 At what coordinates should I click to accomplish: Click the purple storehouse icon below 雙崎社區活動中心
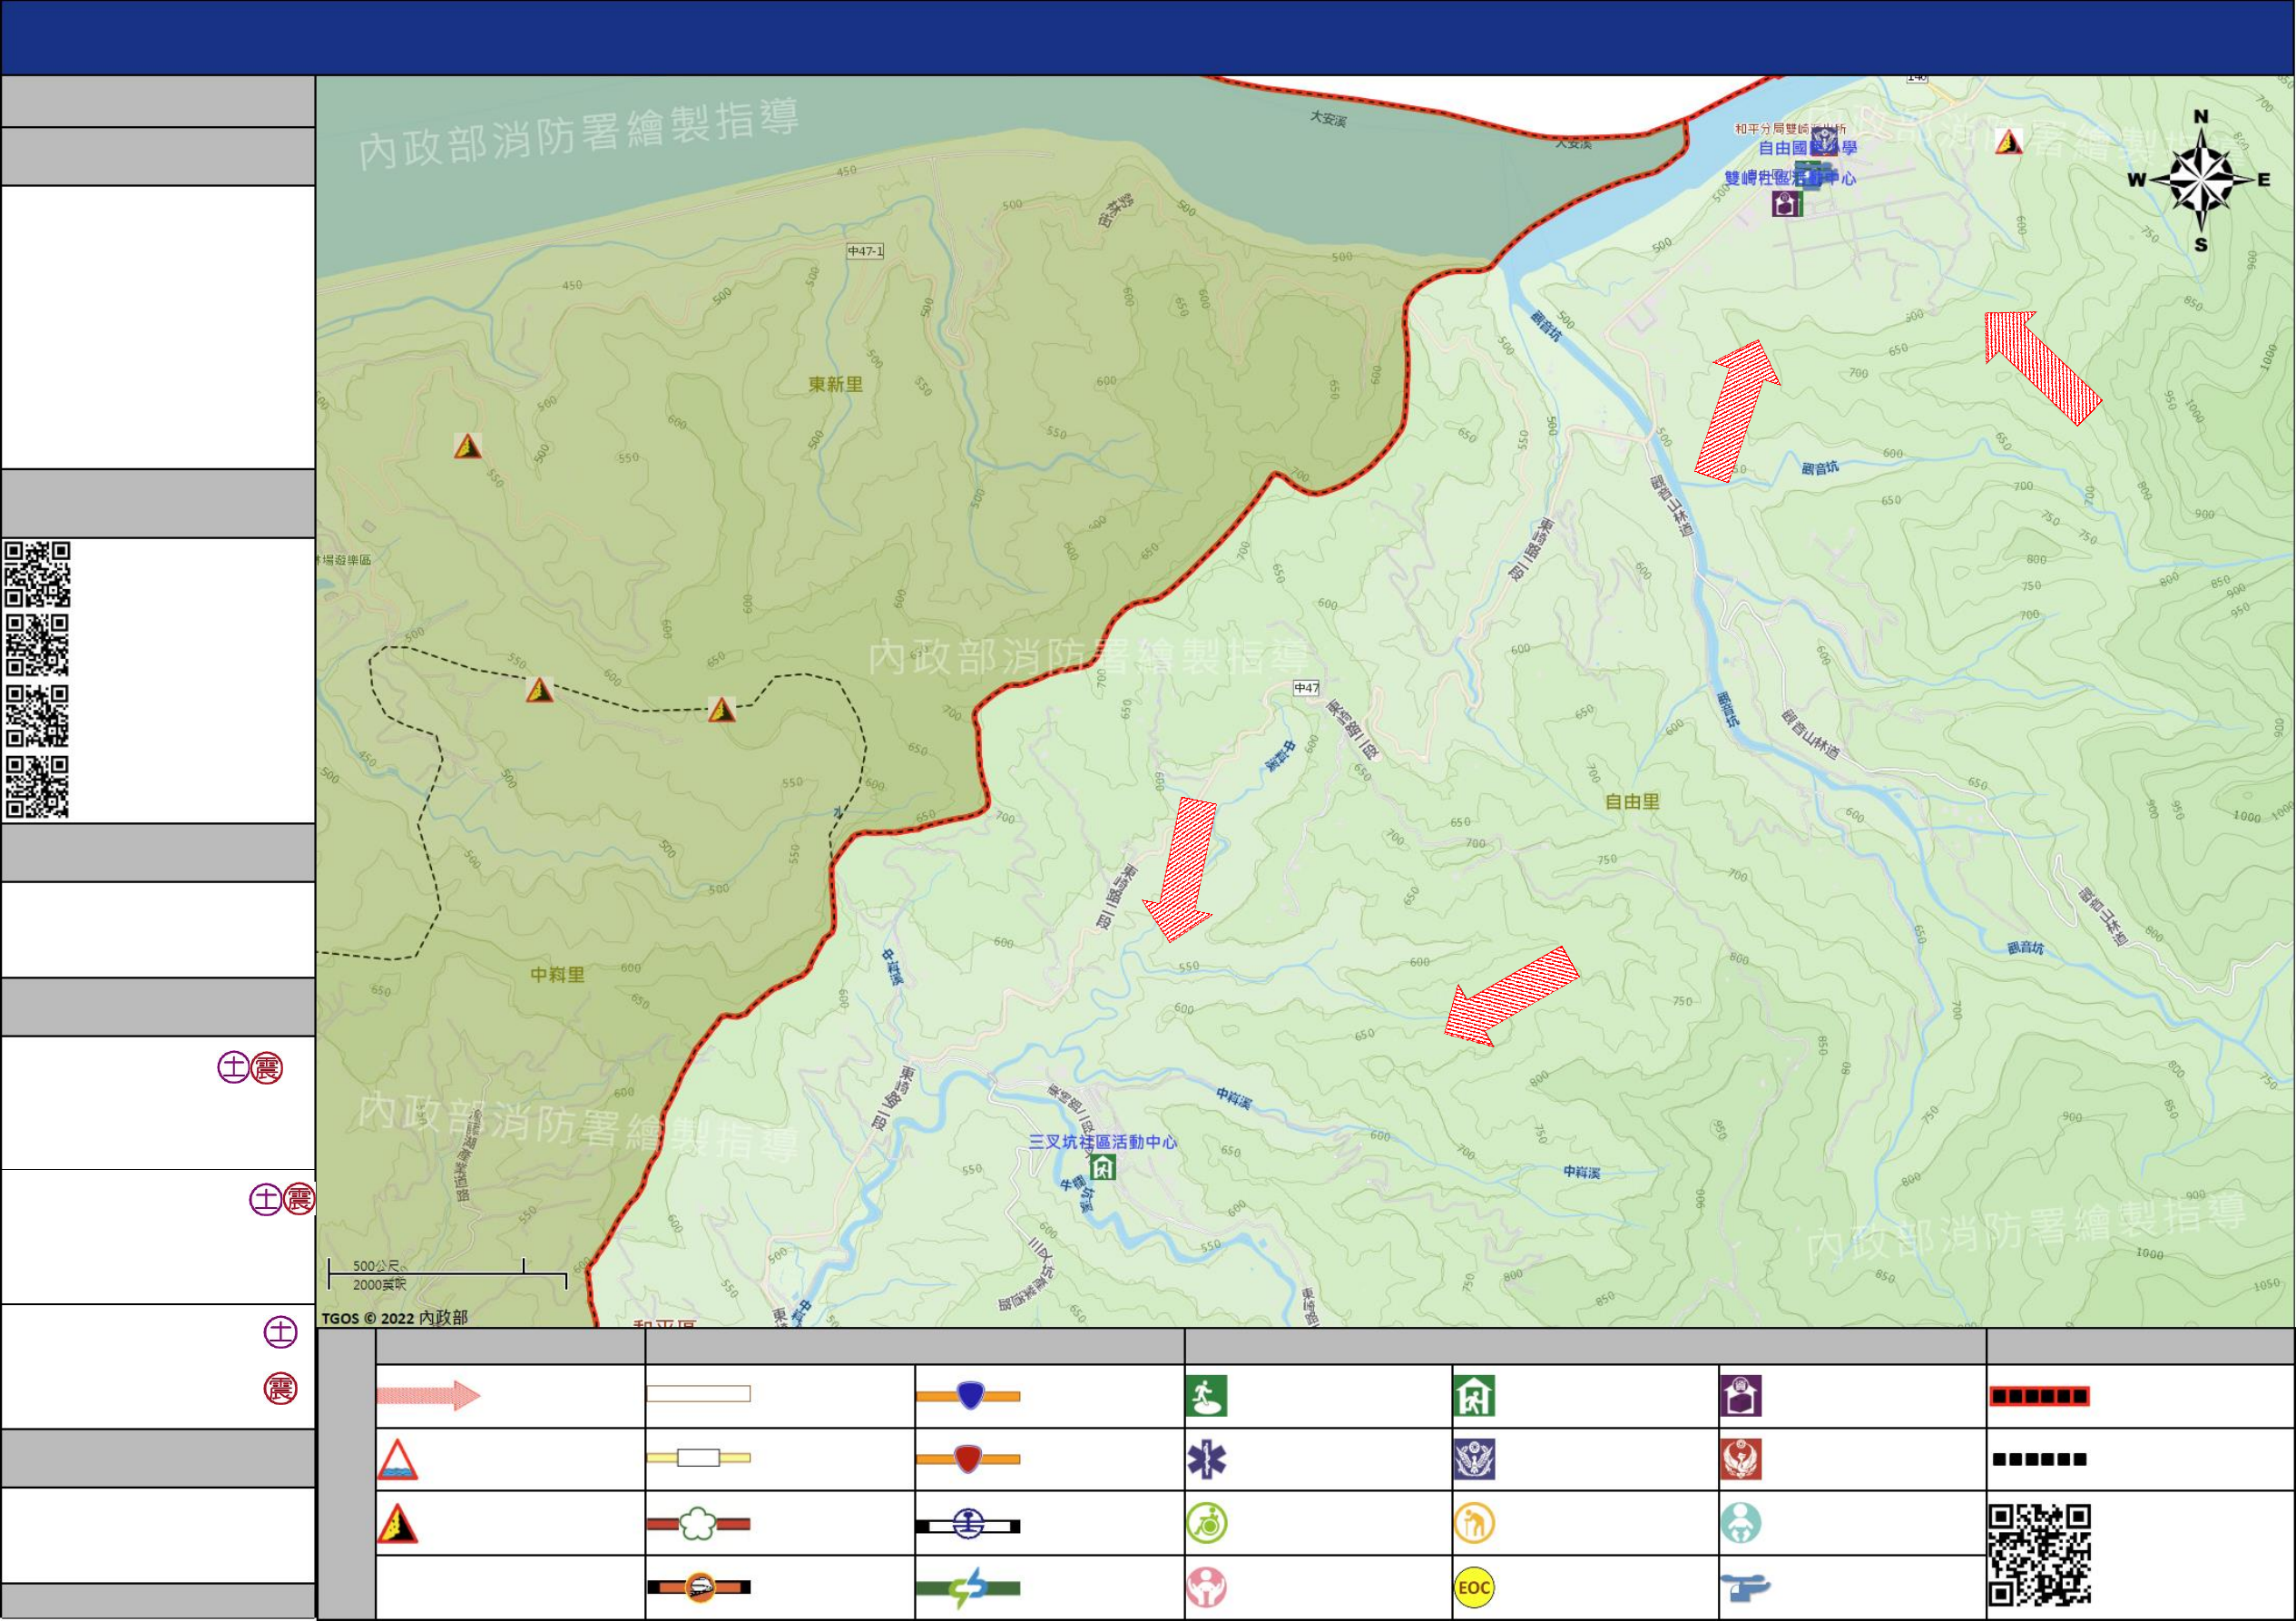(1787, 204)
